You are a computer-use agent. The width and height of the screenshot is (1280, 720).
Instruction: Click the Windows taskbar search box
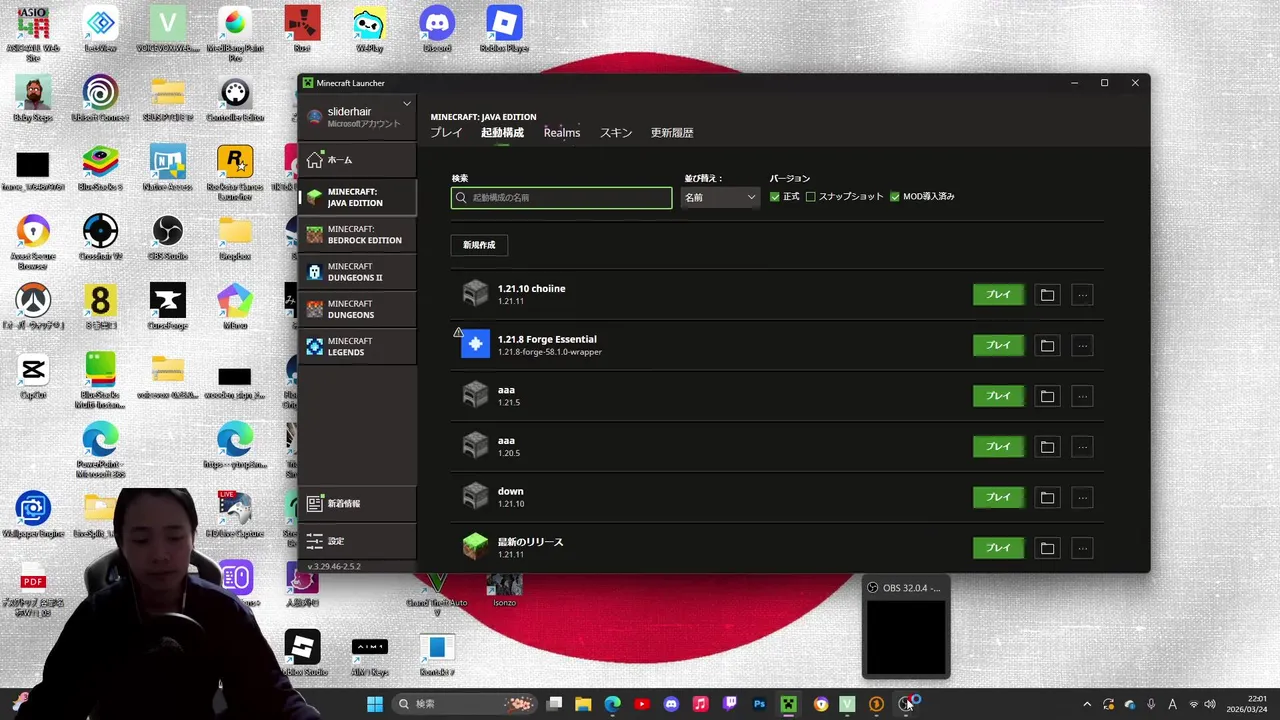click(465, 704)
